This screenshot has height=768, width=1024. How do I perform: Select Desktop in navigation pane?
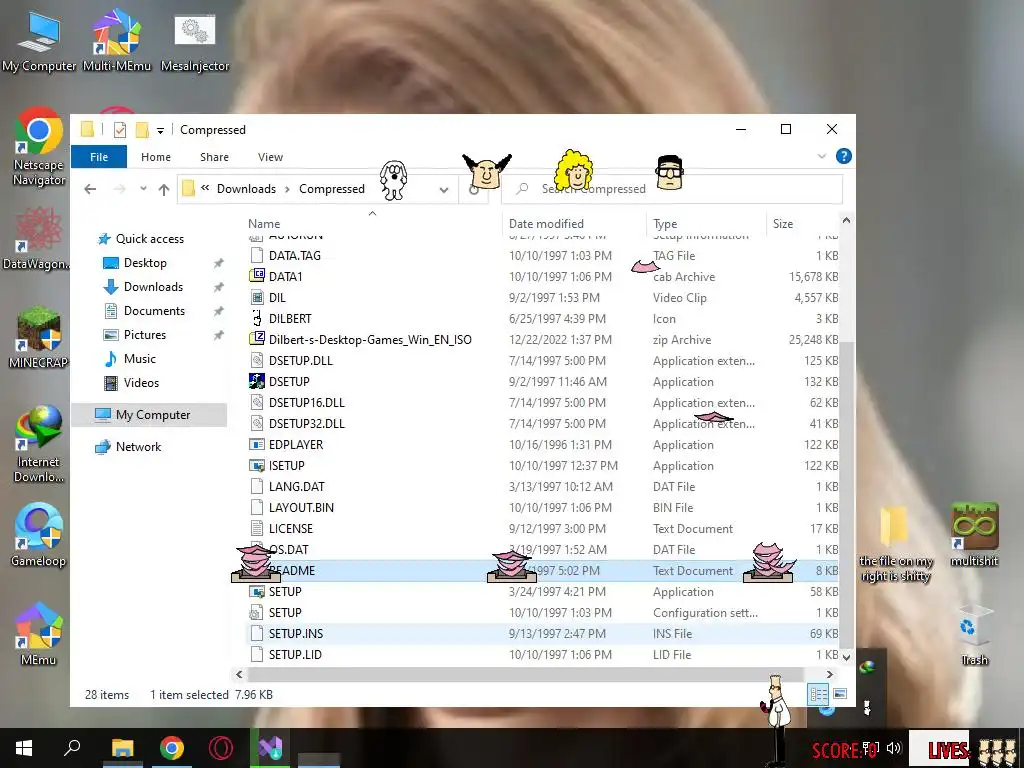click(145, 263)
